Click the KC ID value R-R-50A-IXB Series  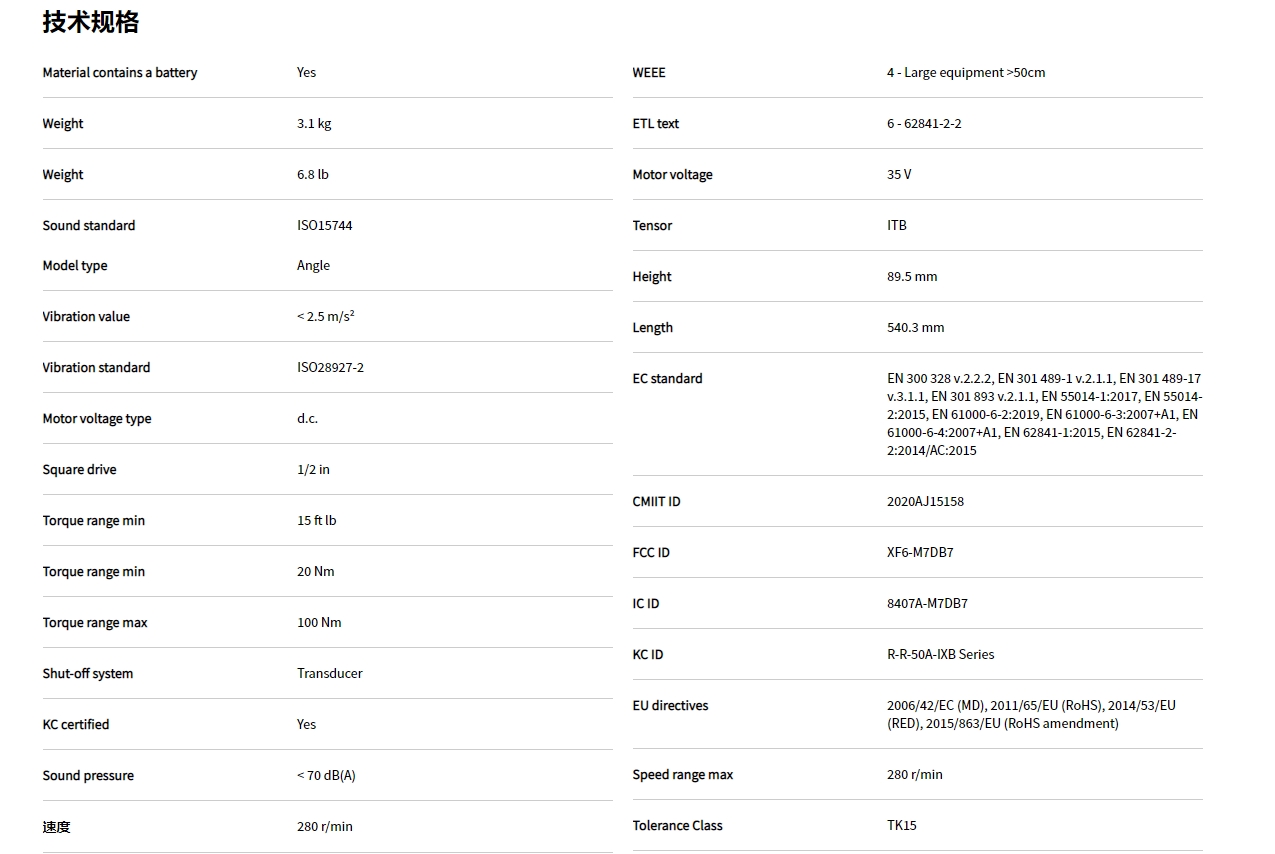coord(940,655)
